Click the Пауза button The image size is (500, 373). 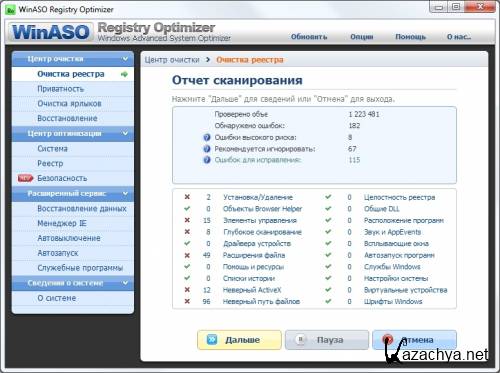pyautogui.click(x=327, y=340)
